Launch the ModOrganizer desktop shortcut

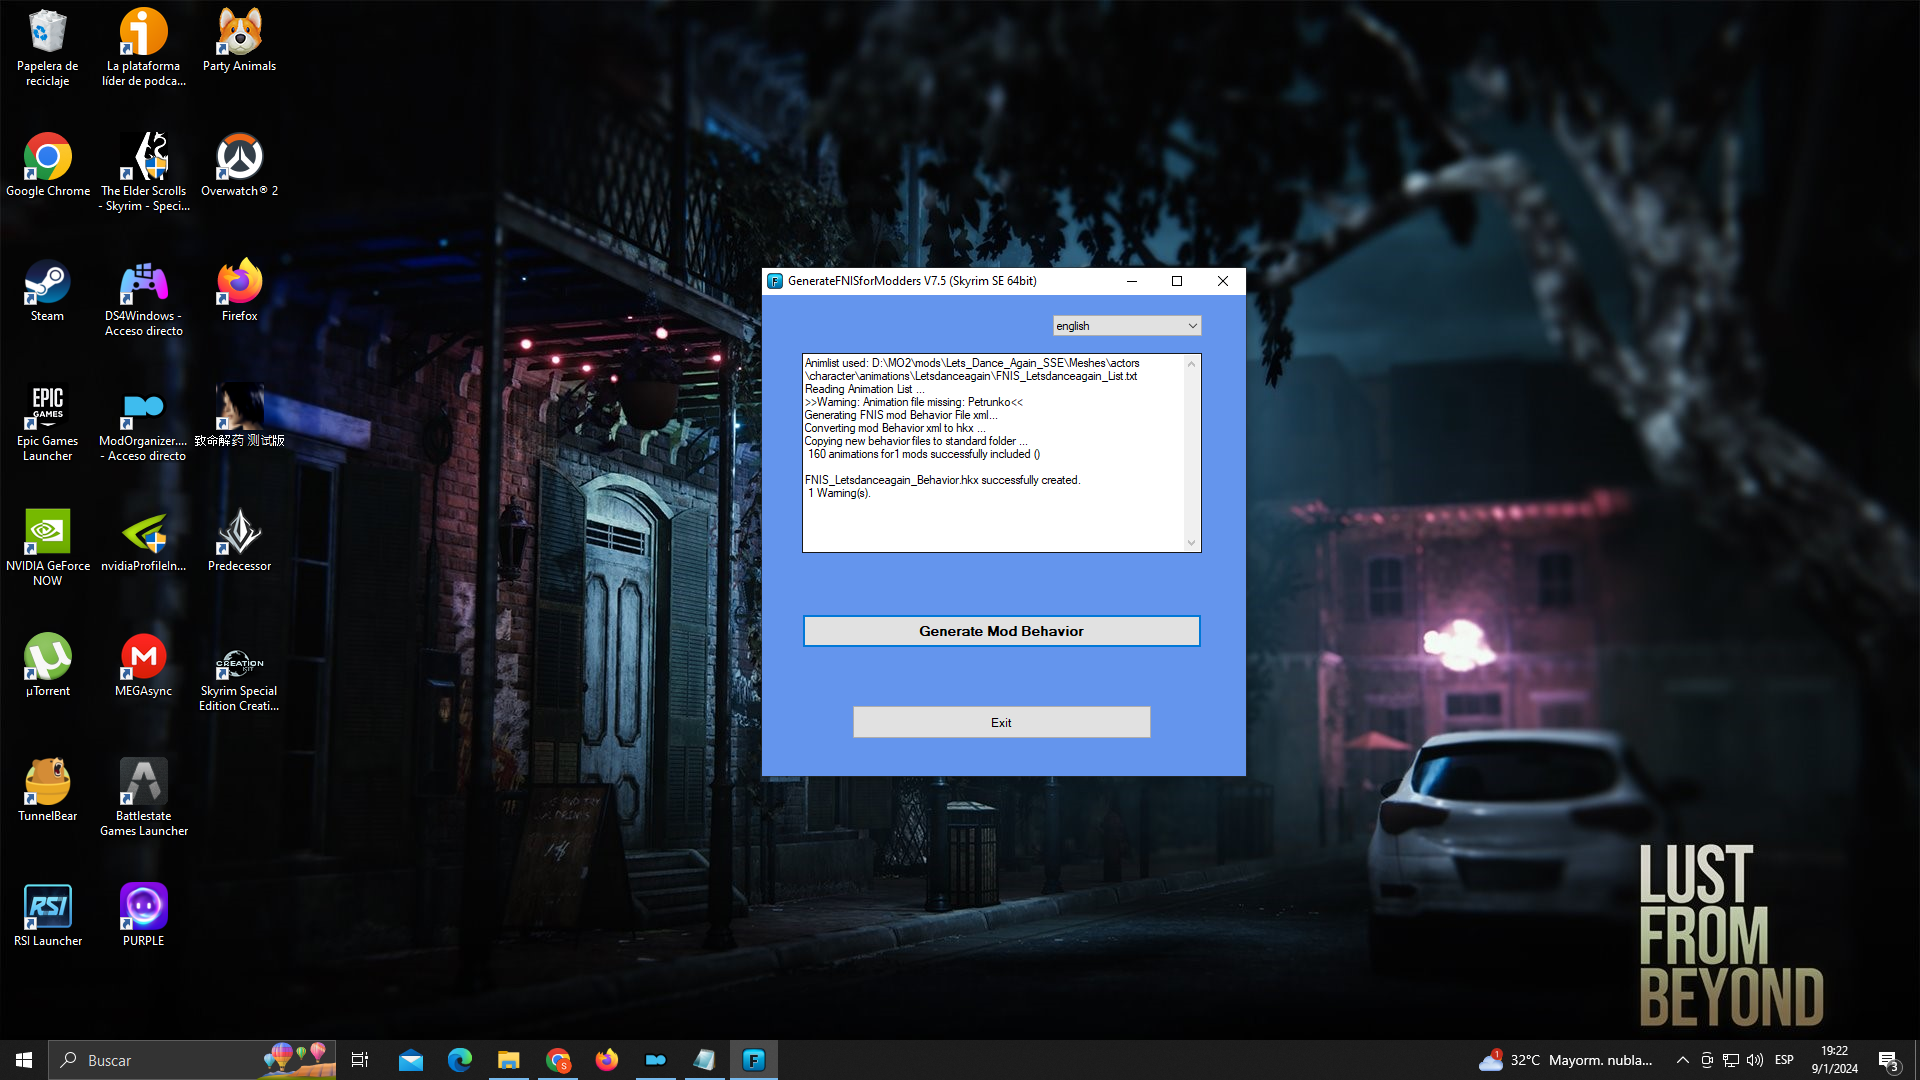[x=143, y=422]
